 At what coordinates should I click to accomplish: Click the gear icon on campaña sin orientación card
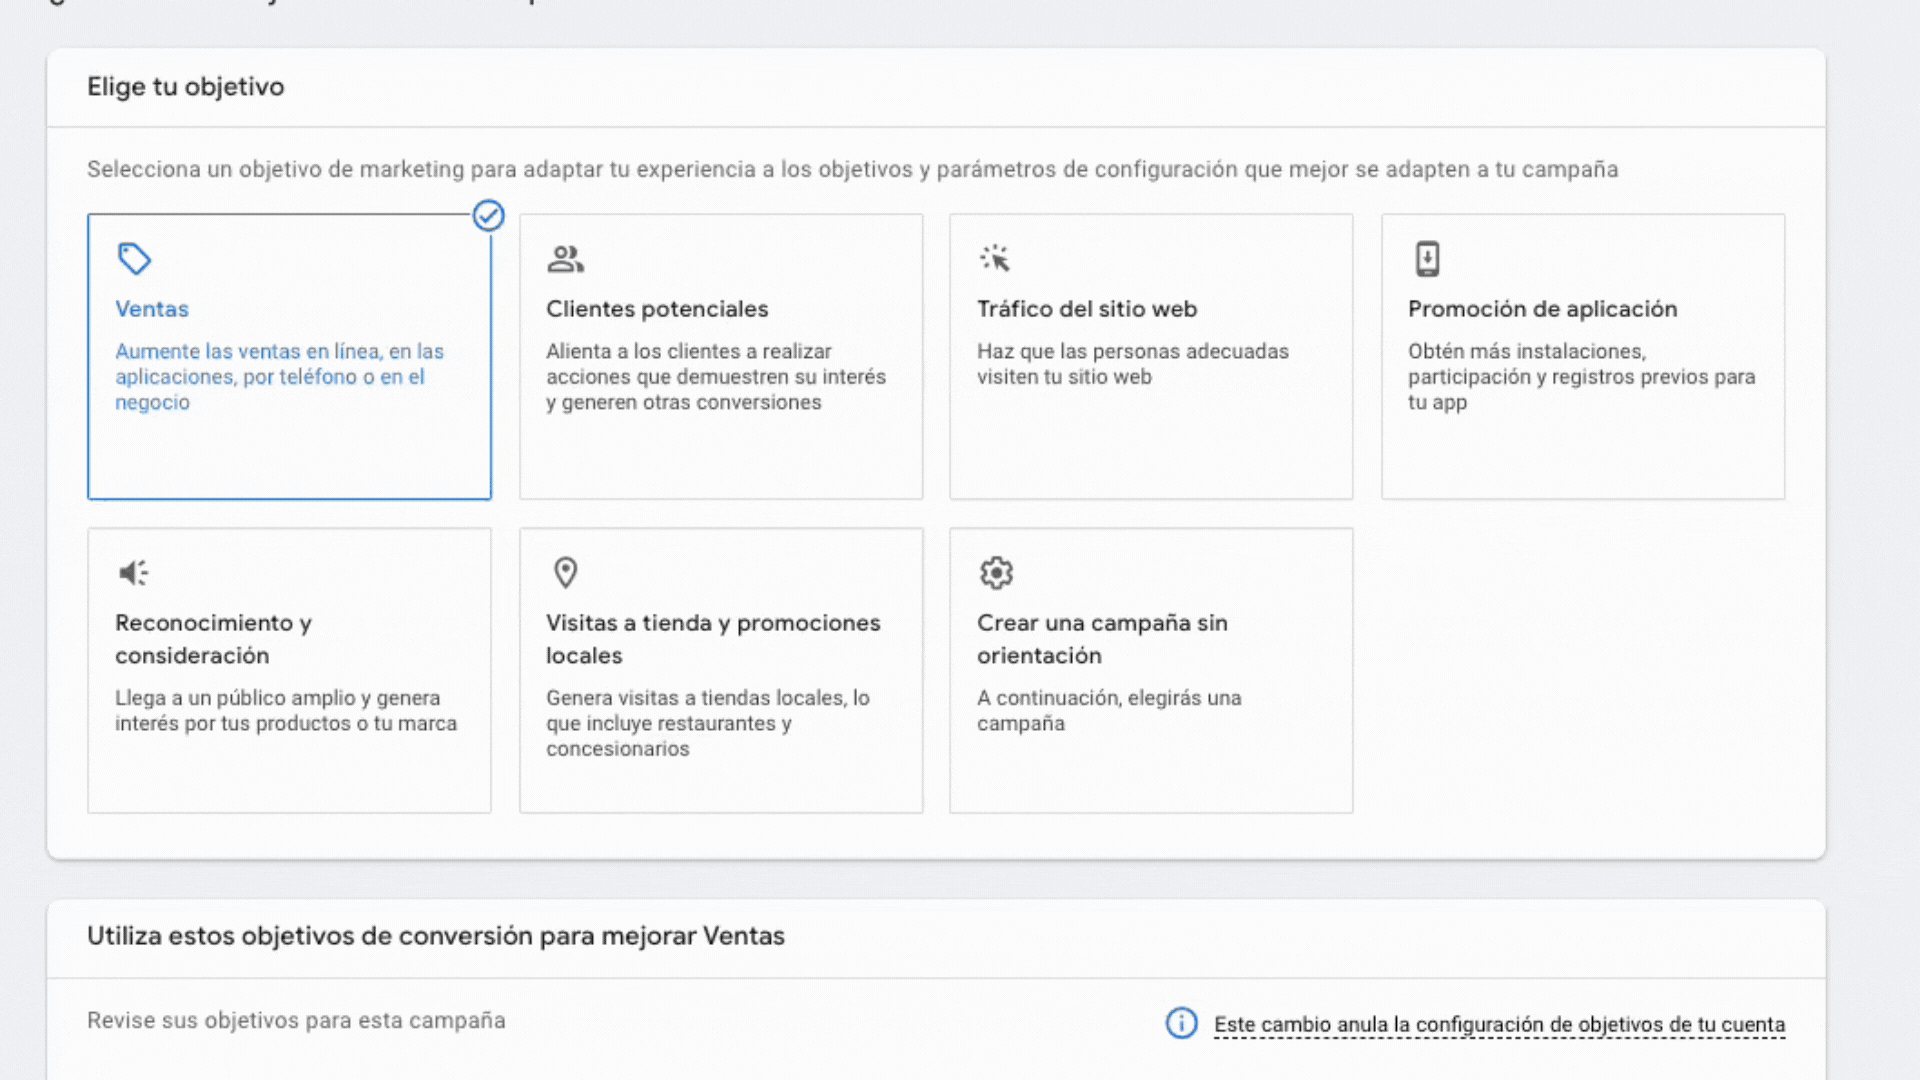coord(995,572)
